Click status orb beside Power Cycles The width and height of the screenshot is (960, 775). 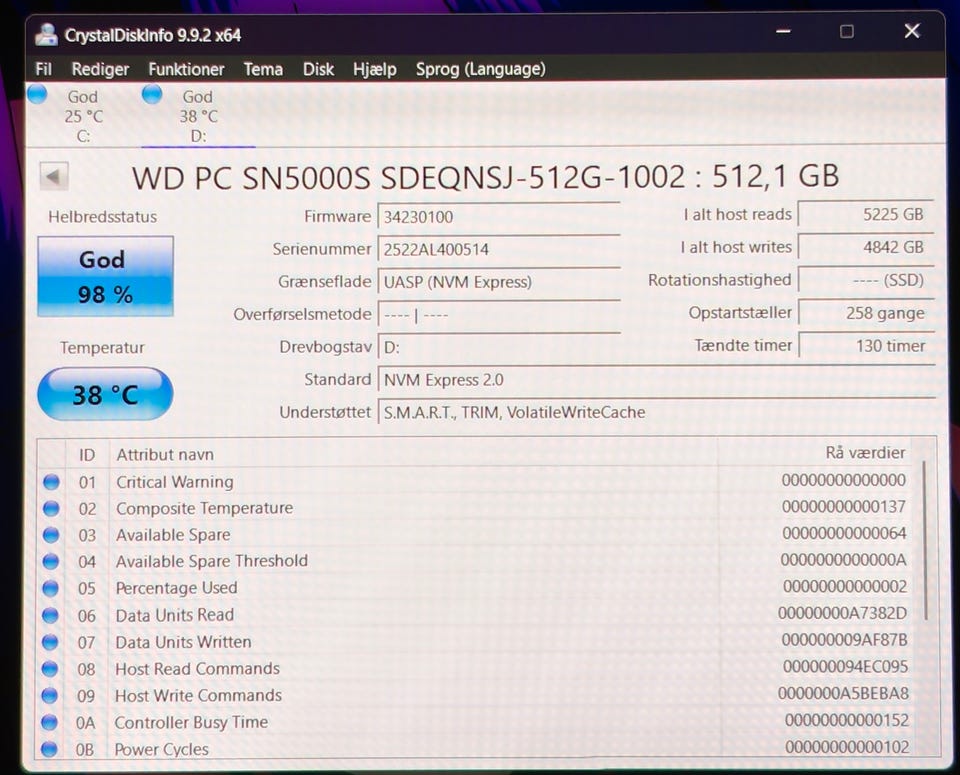pos(49,749)
